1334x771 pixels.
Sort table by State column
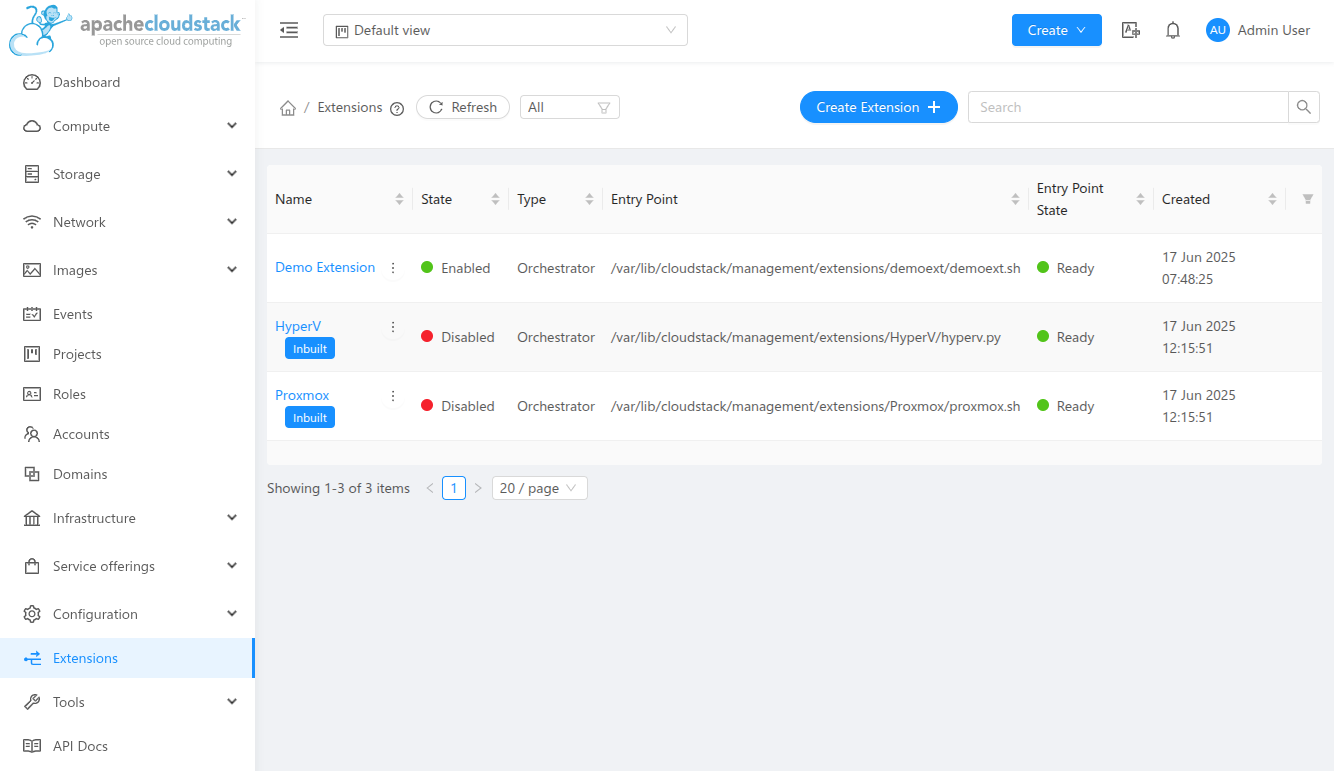(495, 199)
